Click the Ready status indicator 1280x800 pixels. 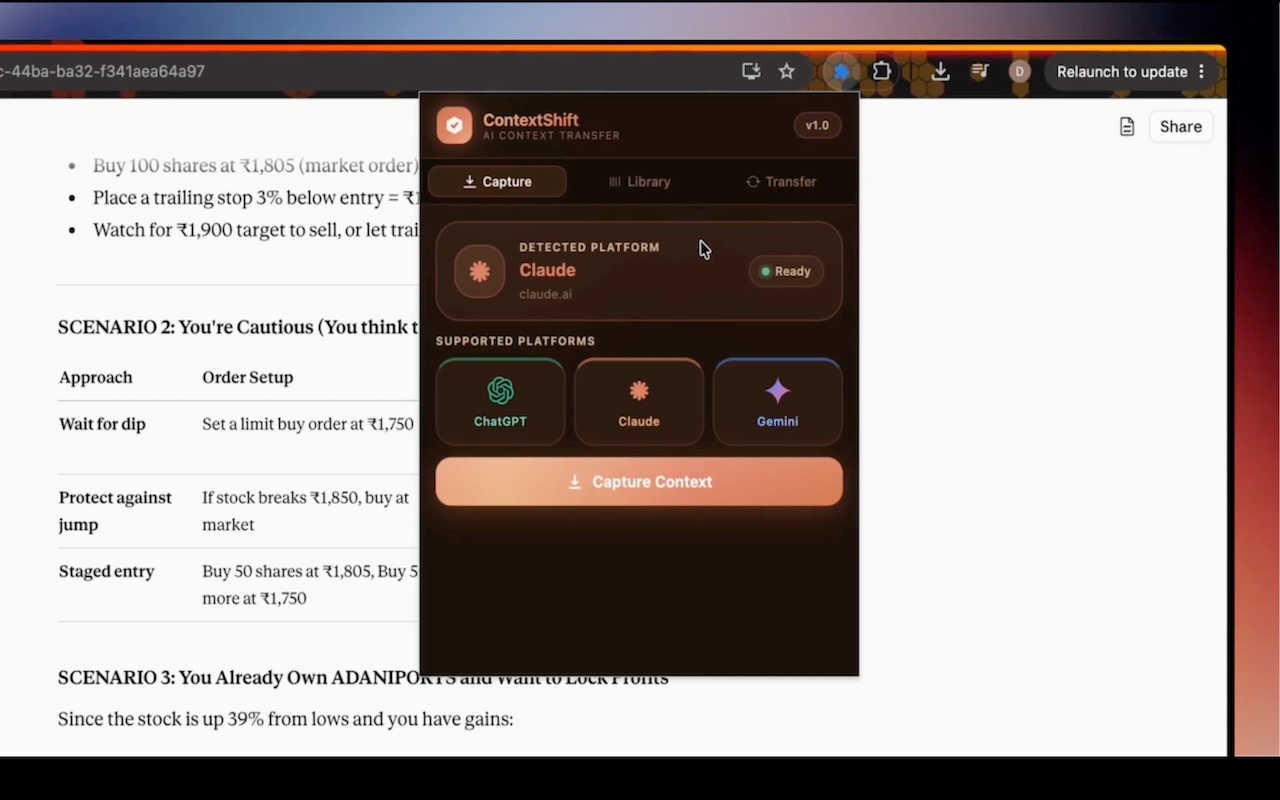pos(786,271)
